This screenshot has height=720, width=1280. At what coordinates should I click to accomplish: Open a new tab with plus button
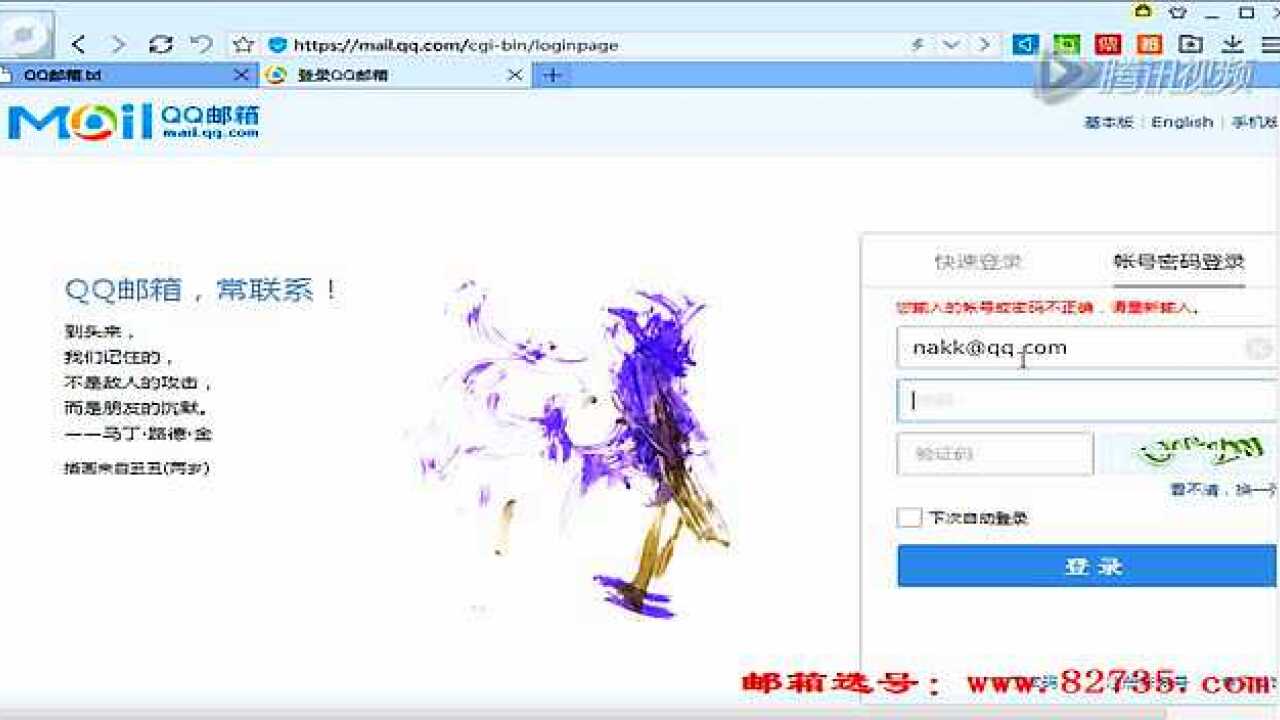point(552,75)
